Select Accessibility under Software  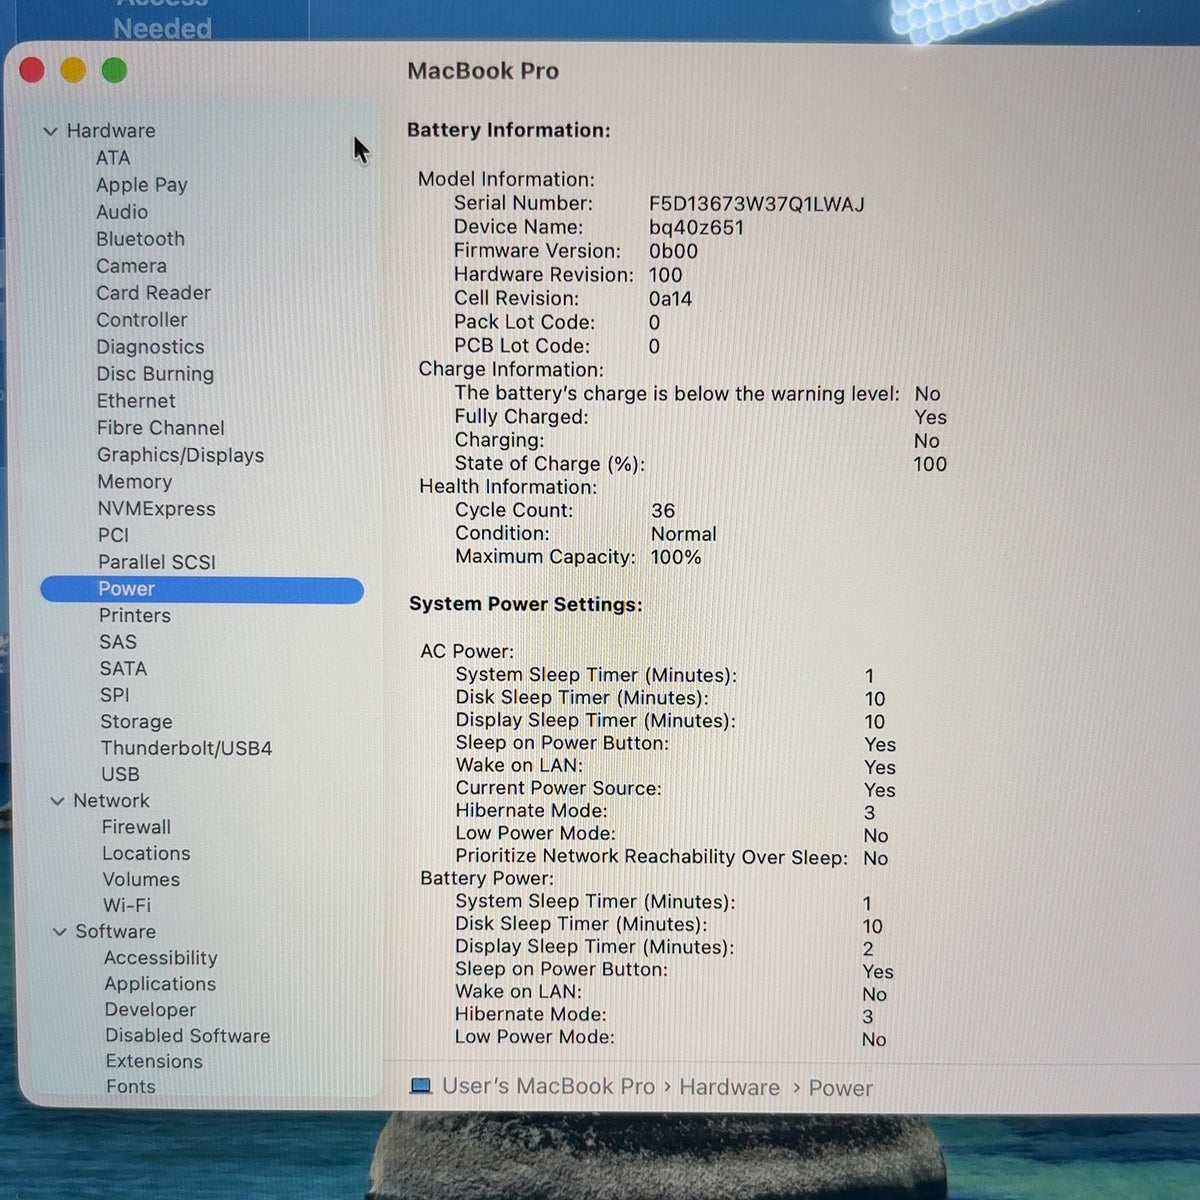(160, 958)
